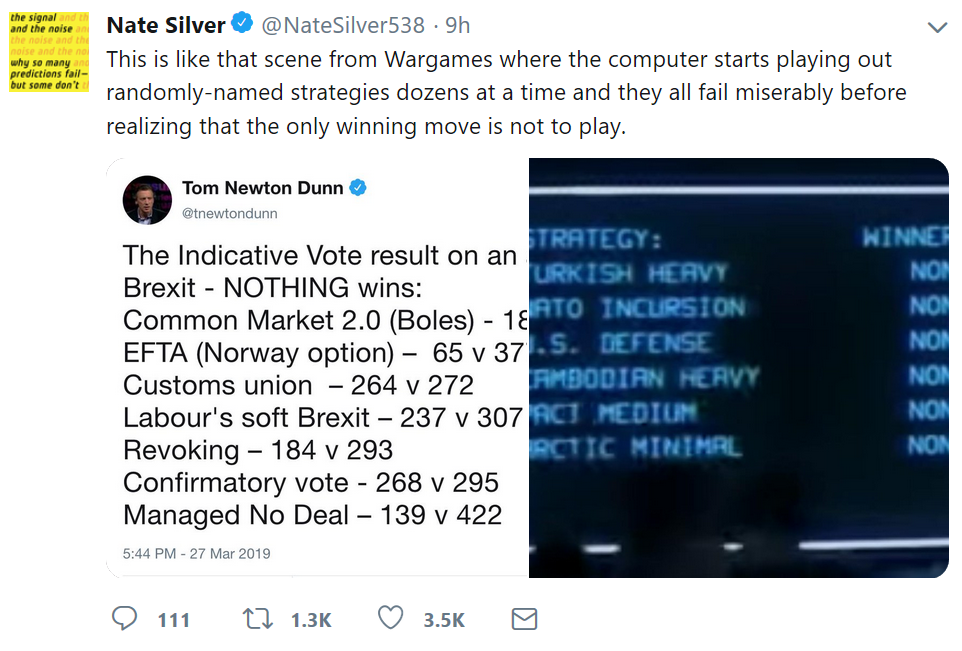Viewport: 962px width, 651px height.
Task: Visit the @NateSilver538 handle link
Action: [345, 24]
